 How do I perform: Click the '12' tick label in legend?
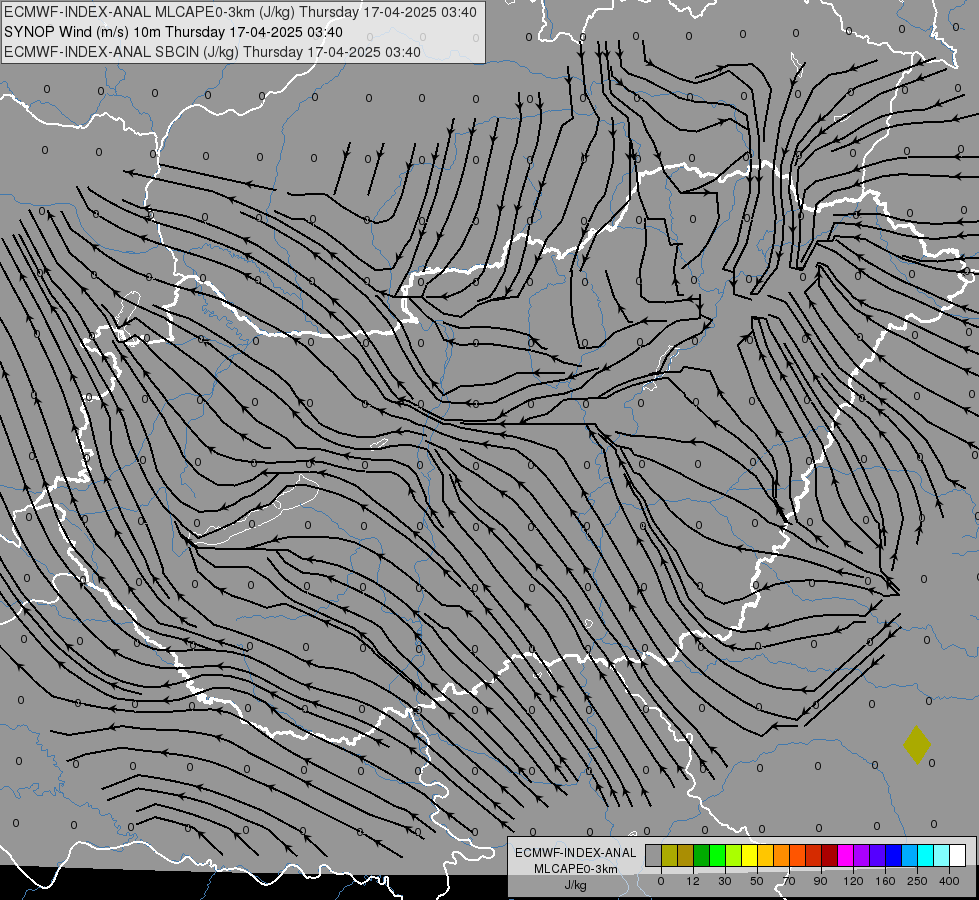[x=693, y=881]
